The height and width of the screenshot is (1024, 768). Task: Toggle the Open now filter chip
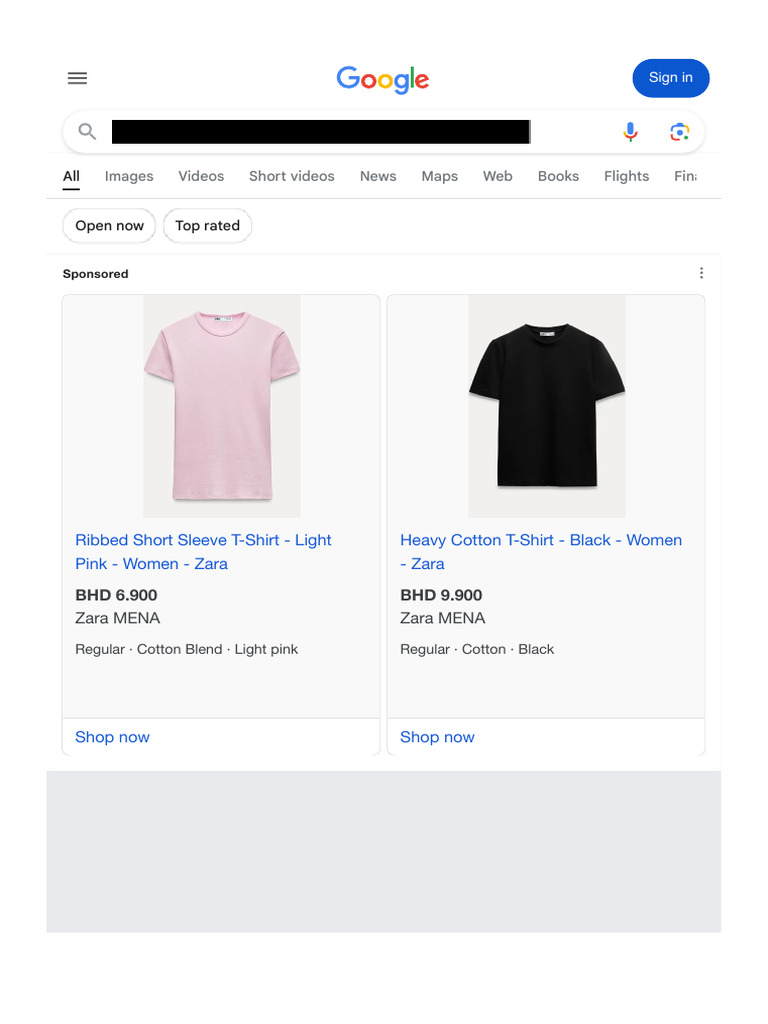pos(110,226)
